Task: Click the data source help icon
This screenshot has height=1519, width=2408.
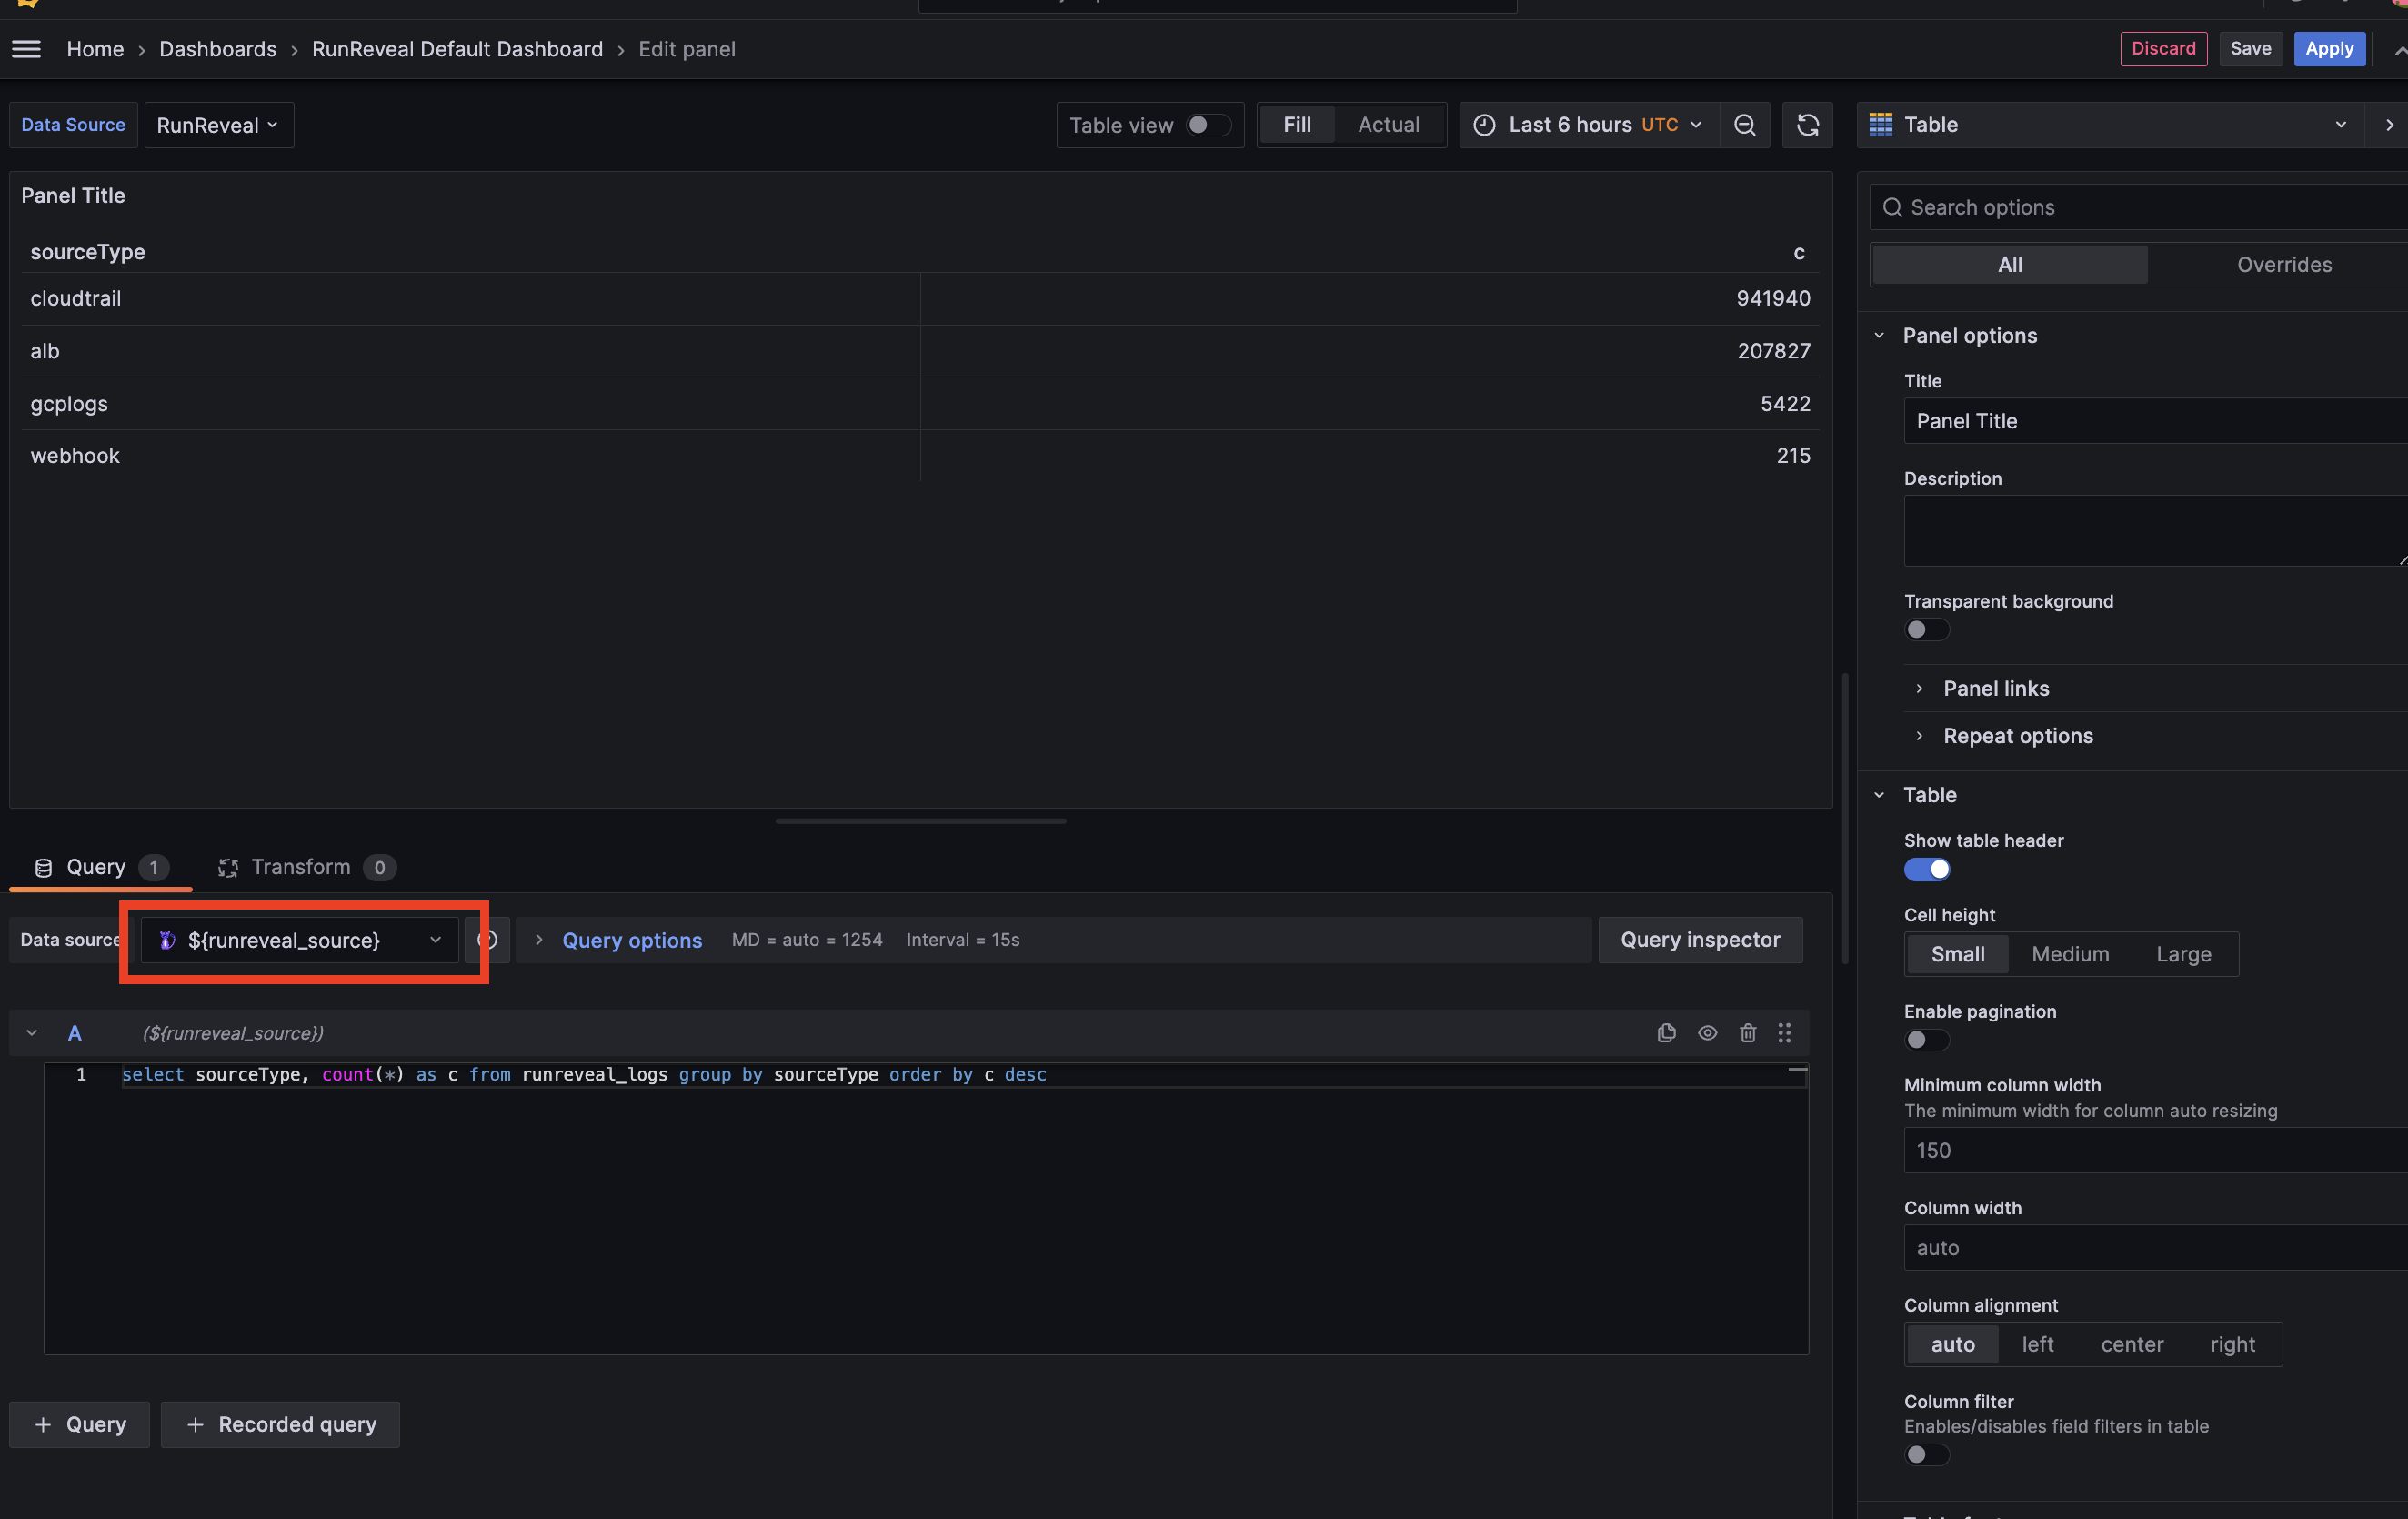Action: coord(490,940)
